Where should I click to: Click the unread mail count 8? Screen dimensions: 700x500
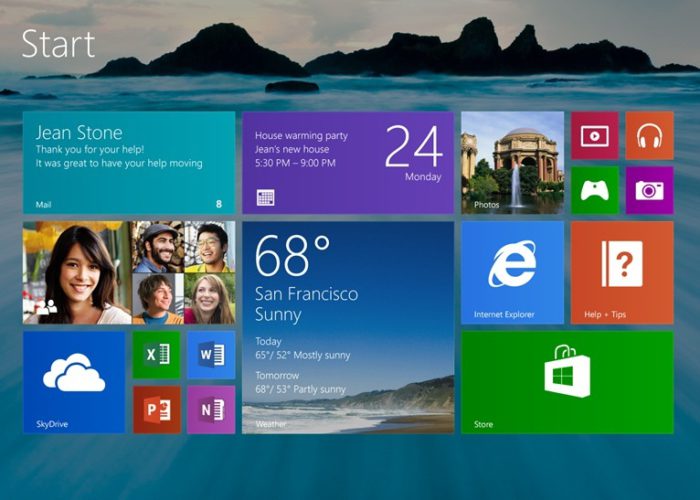coord(219,204)
